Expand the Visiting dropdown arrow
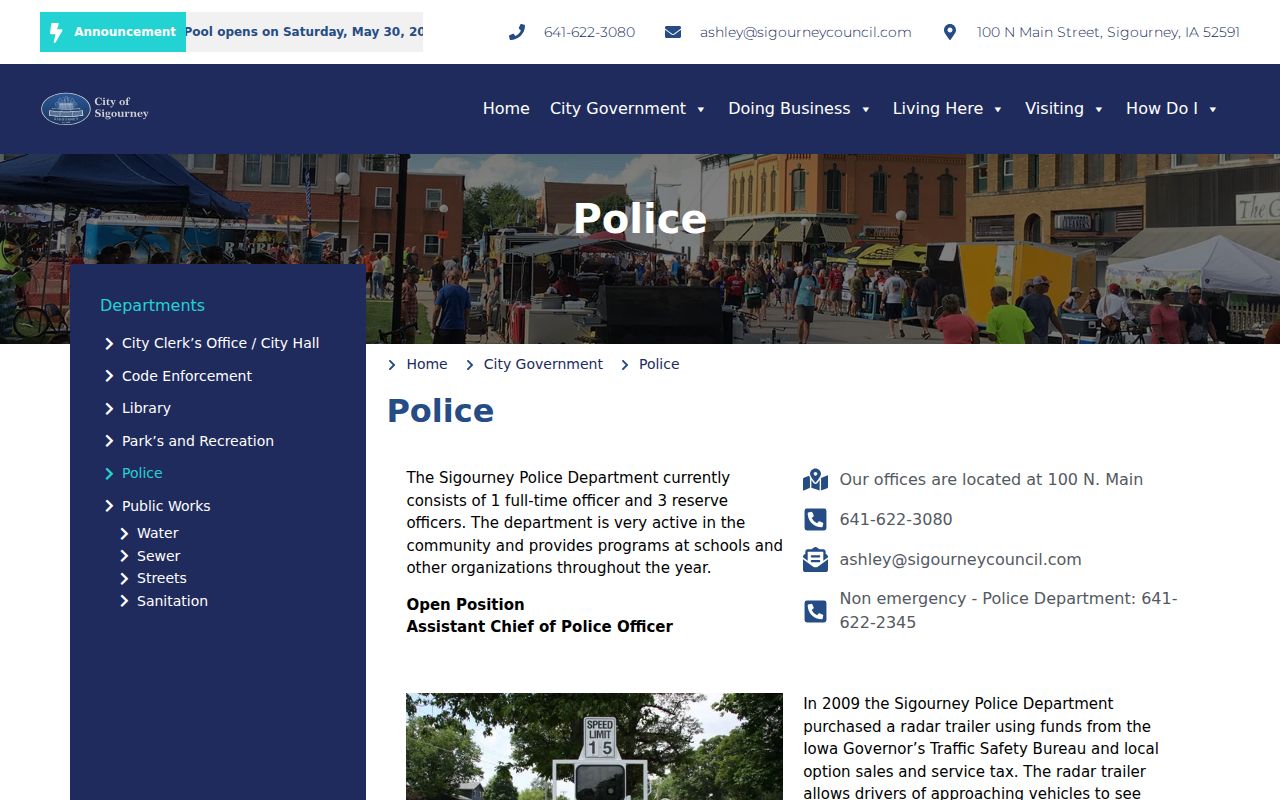Viewport: 1280px width, 800px height. point(1099,109)
